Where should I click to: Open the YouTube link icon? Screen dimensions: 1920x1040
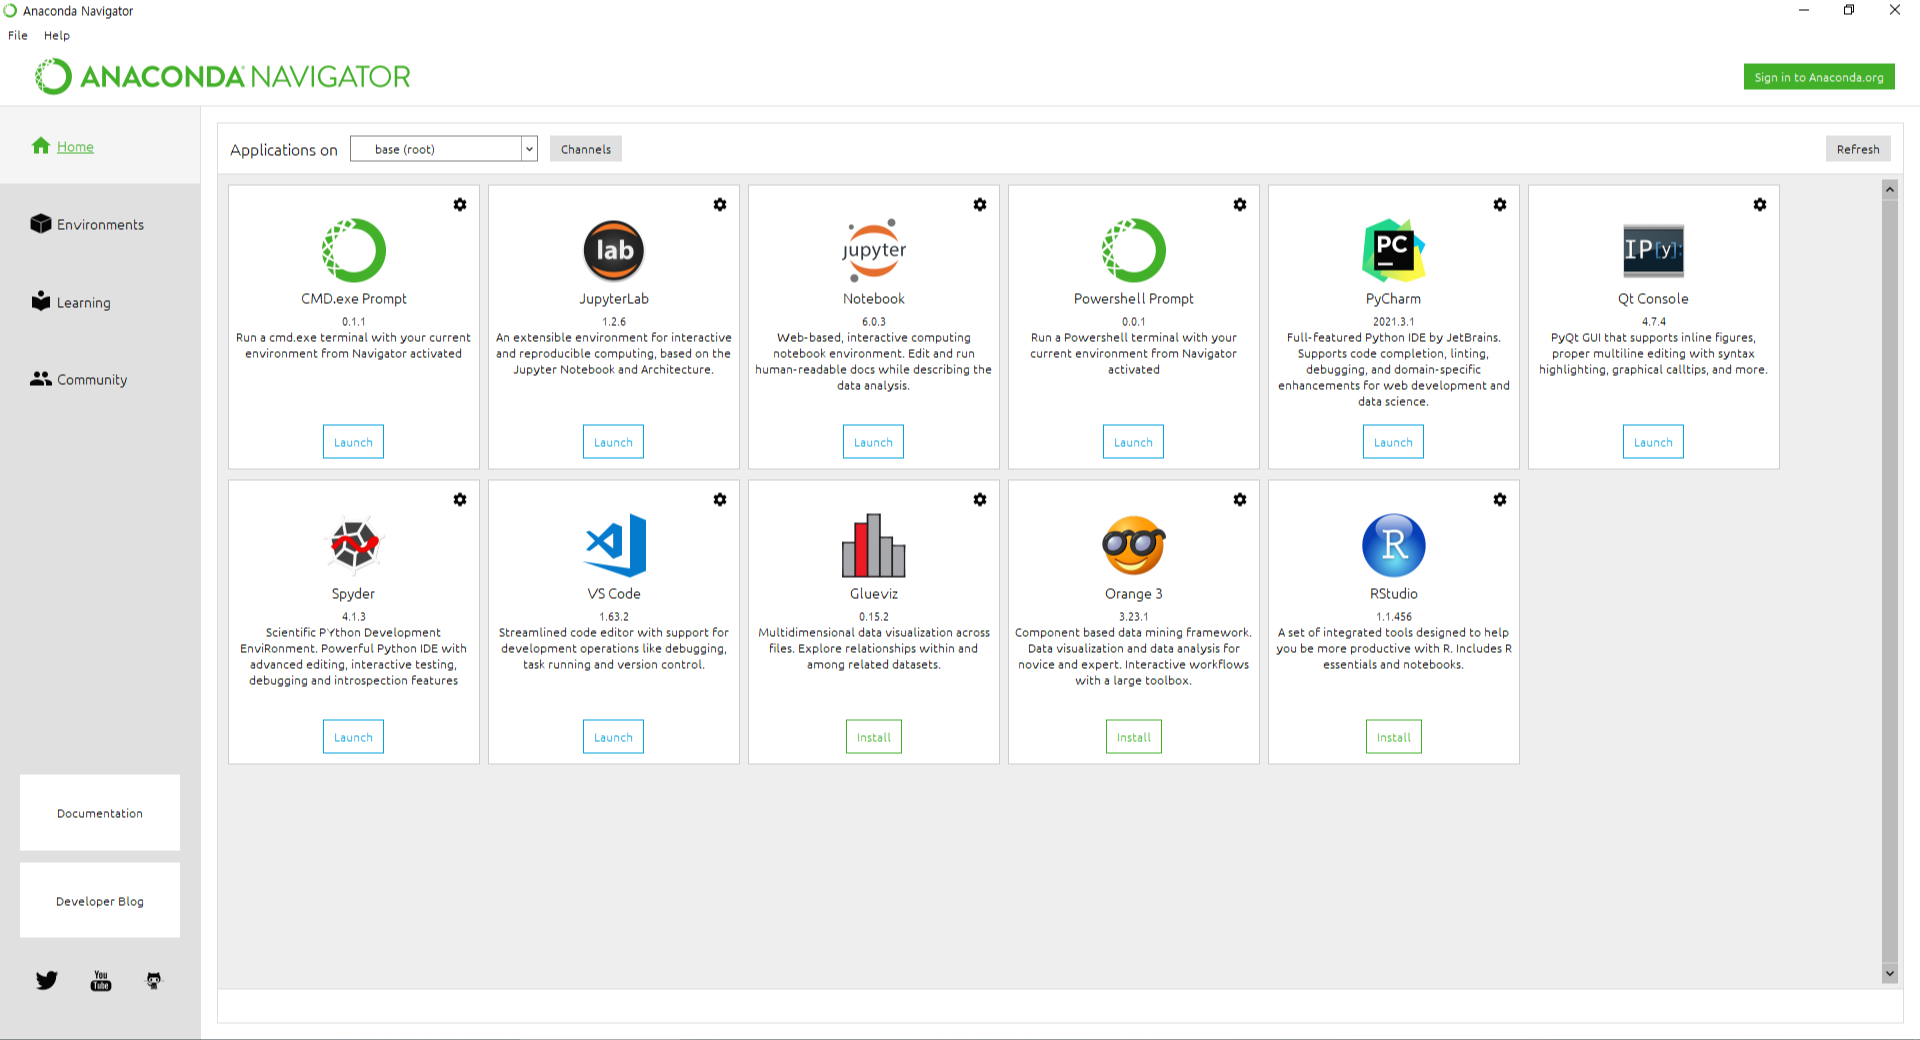[101, 981]
